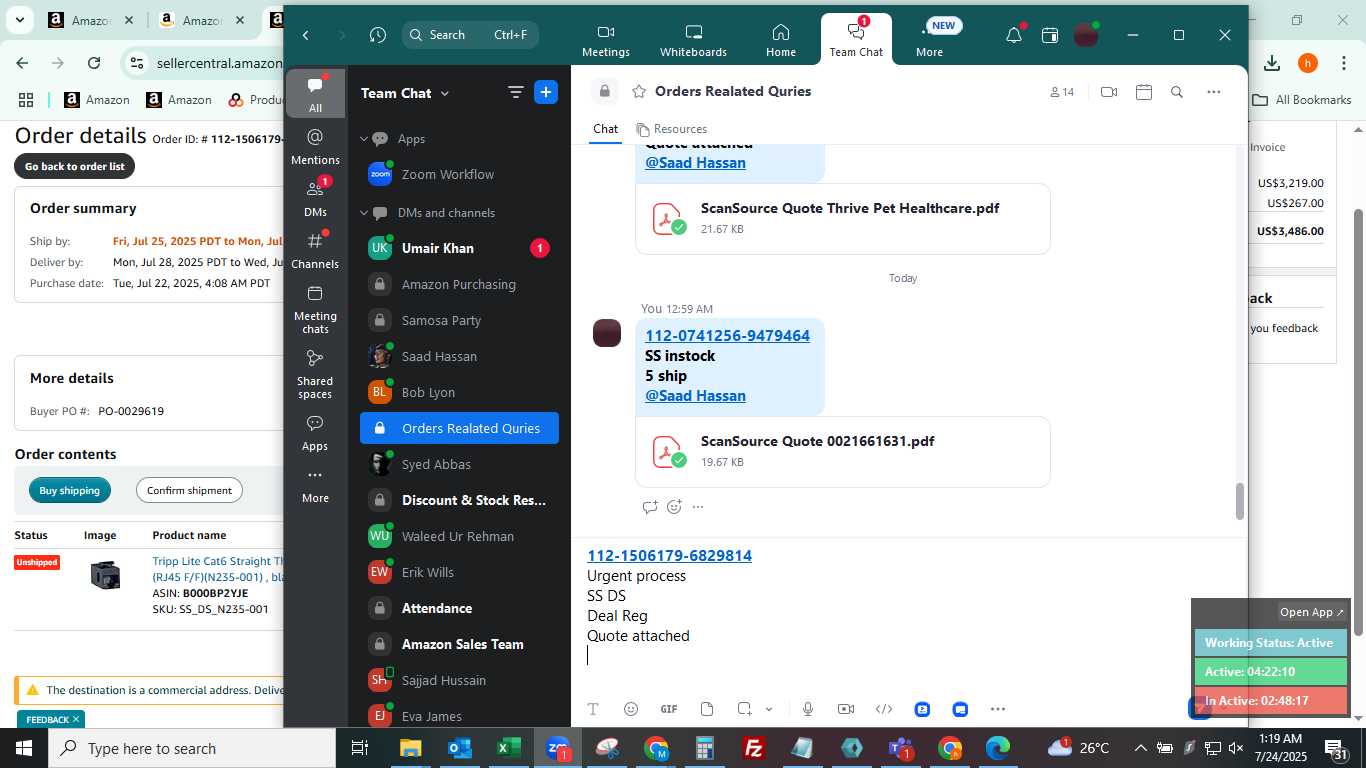Viewport: 1366px width, 768px height.
Task: Attach a file using the file icon
Action: (x=707, y=709)
